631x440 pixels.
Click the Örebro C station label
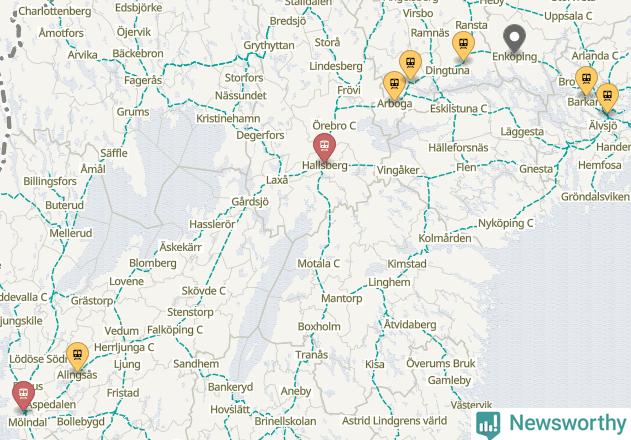(x=334, y=126)
